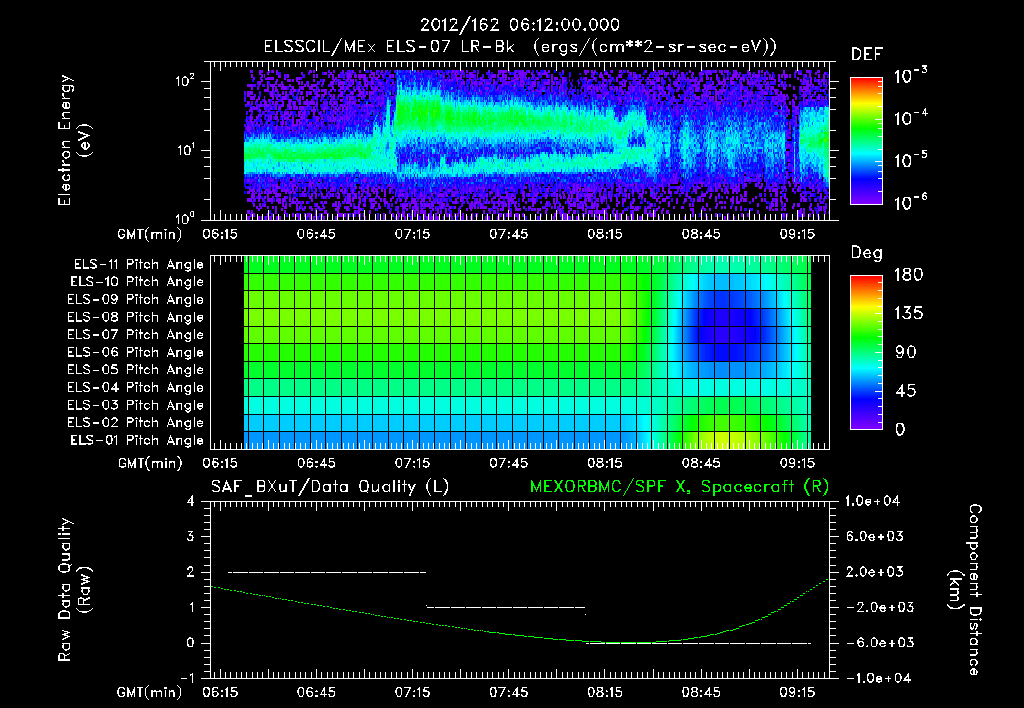This screenshot has height=708, width=1024.
Task: Click the dark blue region in pitch angle grid
Action: (x=730, y=325)
